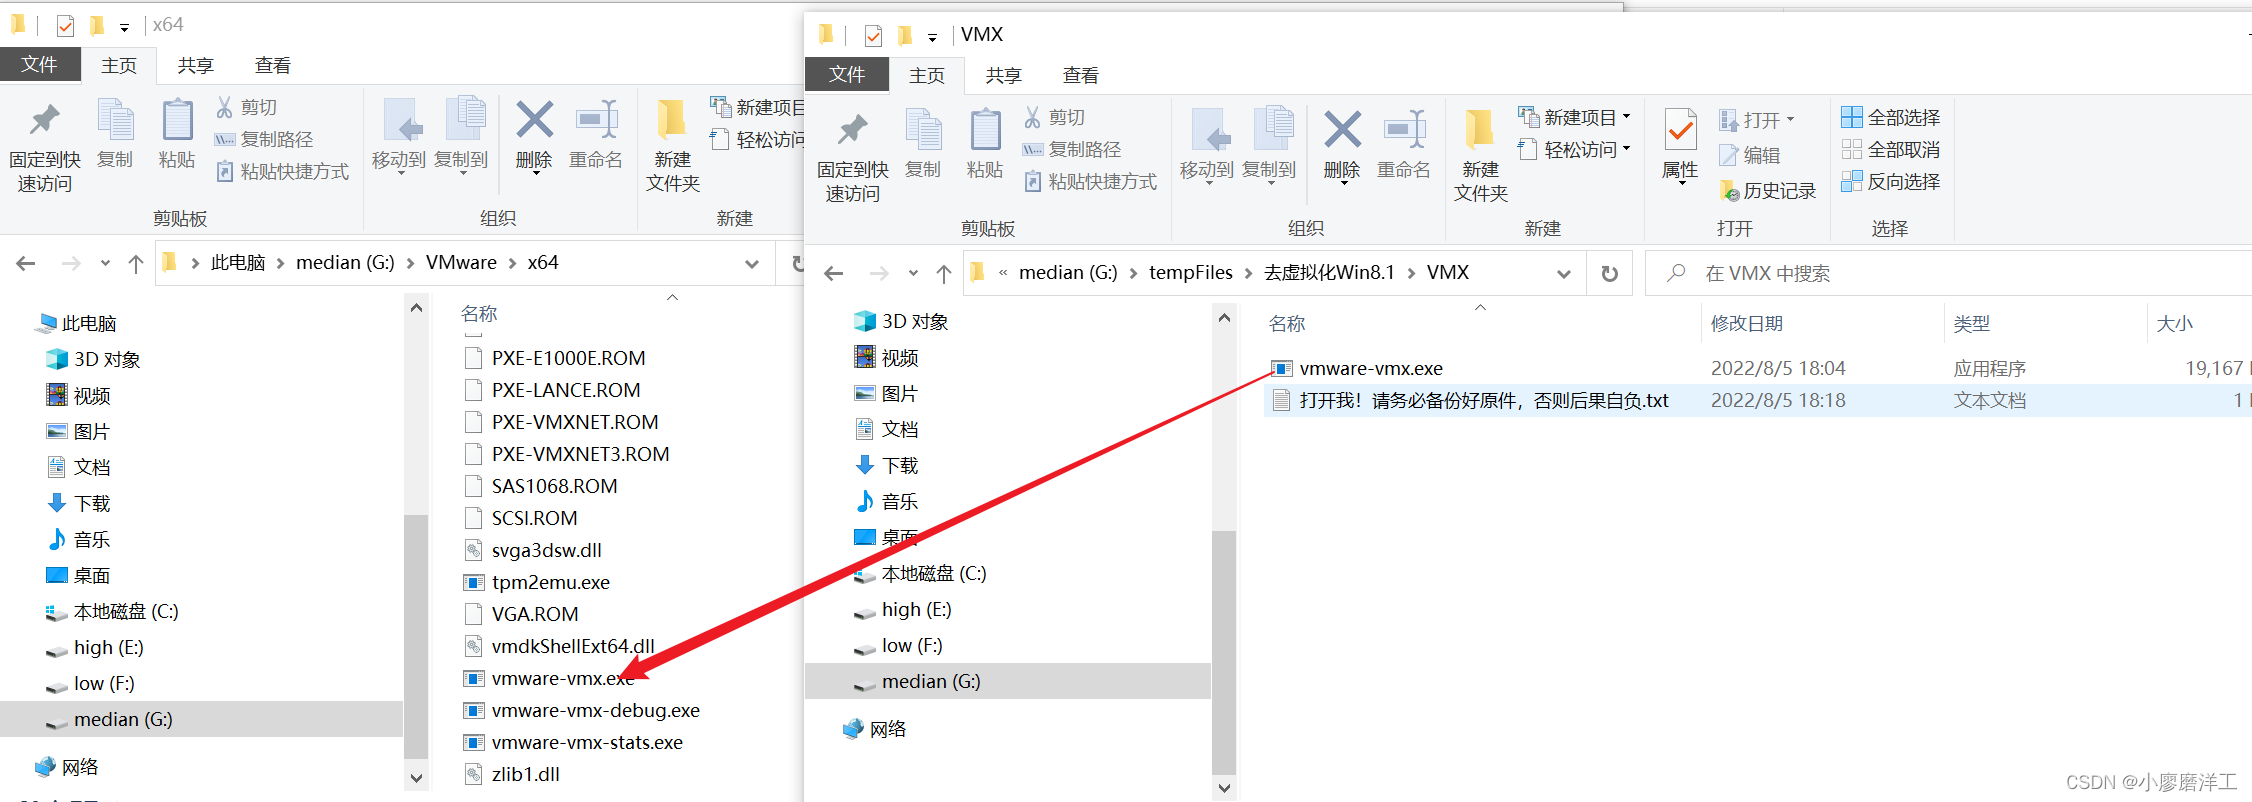
Task: Click Select all (全部选择) in VMX window
Action: coord(1891,117)
